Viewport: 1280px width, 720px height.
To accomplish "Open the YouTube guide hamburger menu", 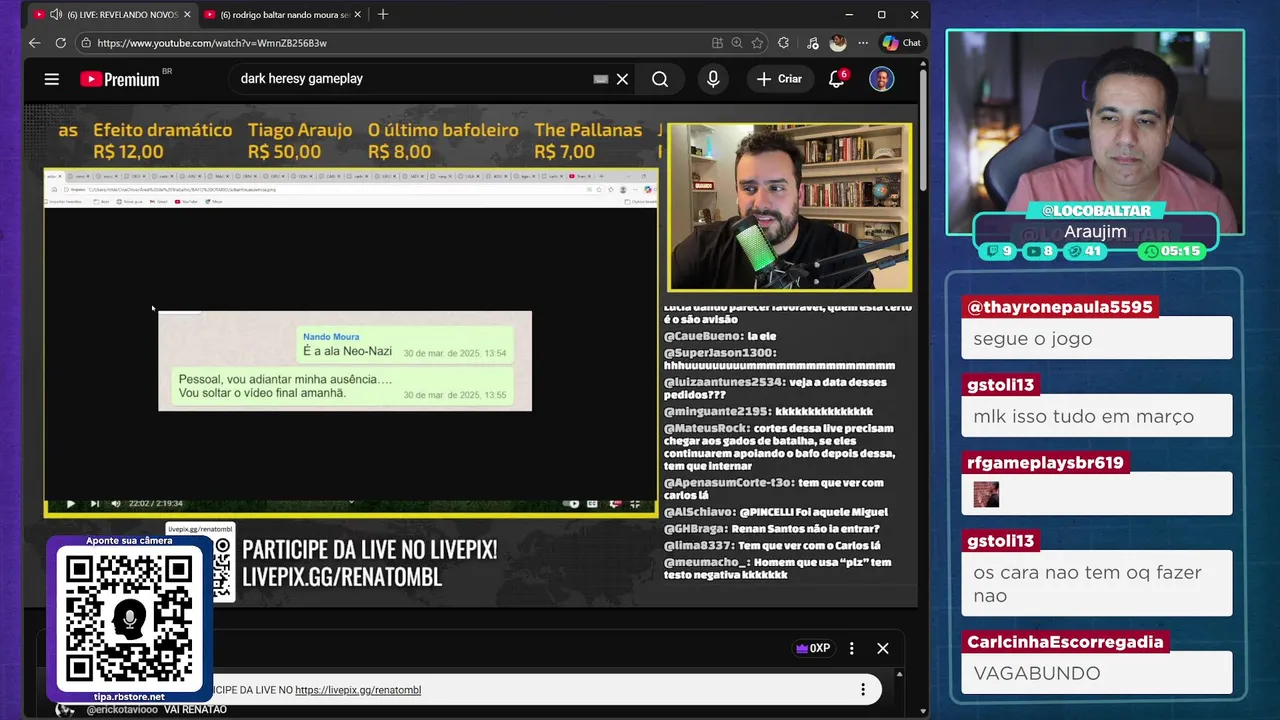I will click(x=52, y=79).
